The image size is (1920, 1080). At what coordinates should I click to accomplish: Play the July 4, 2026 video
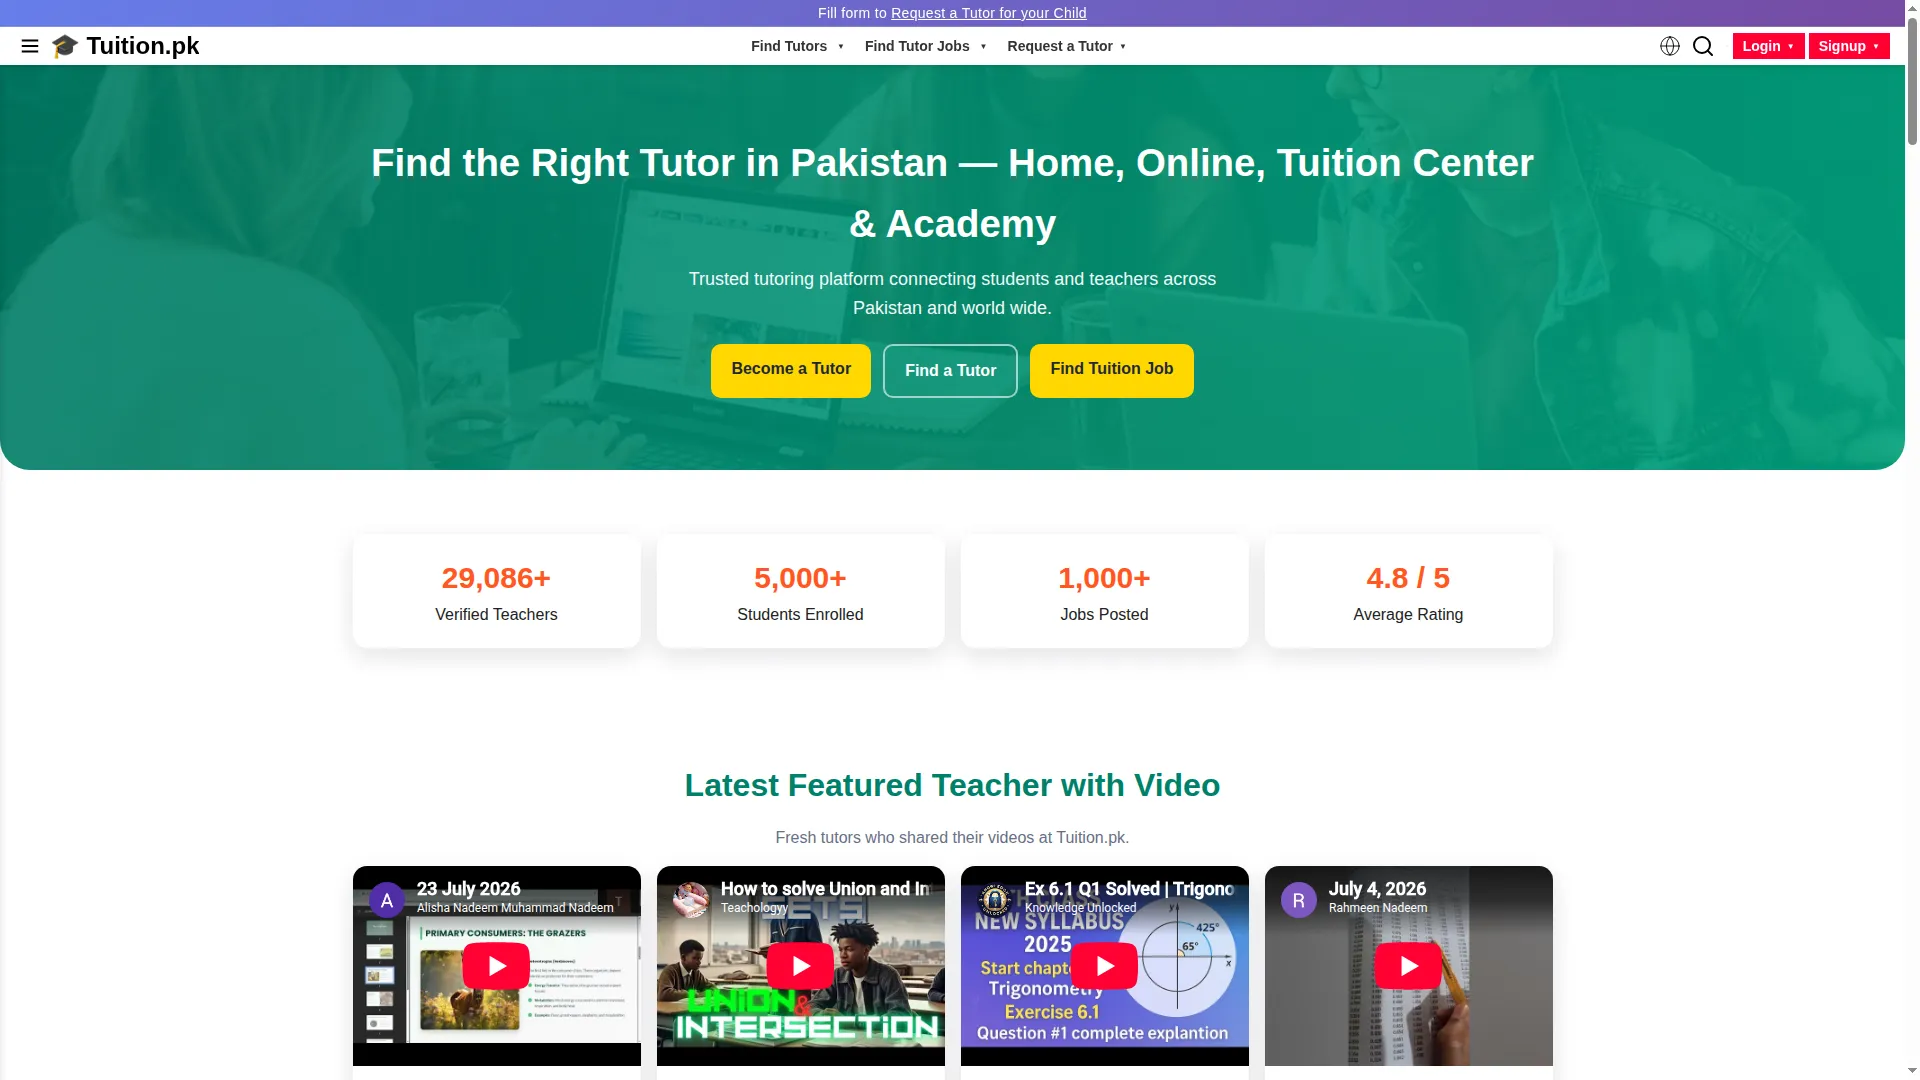1408,966
